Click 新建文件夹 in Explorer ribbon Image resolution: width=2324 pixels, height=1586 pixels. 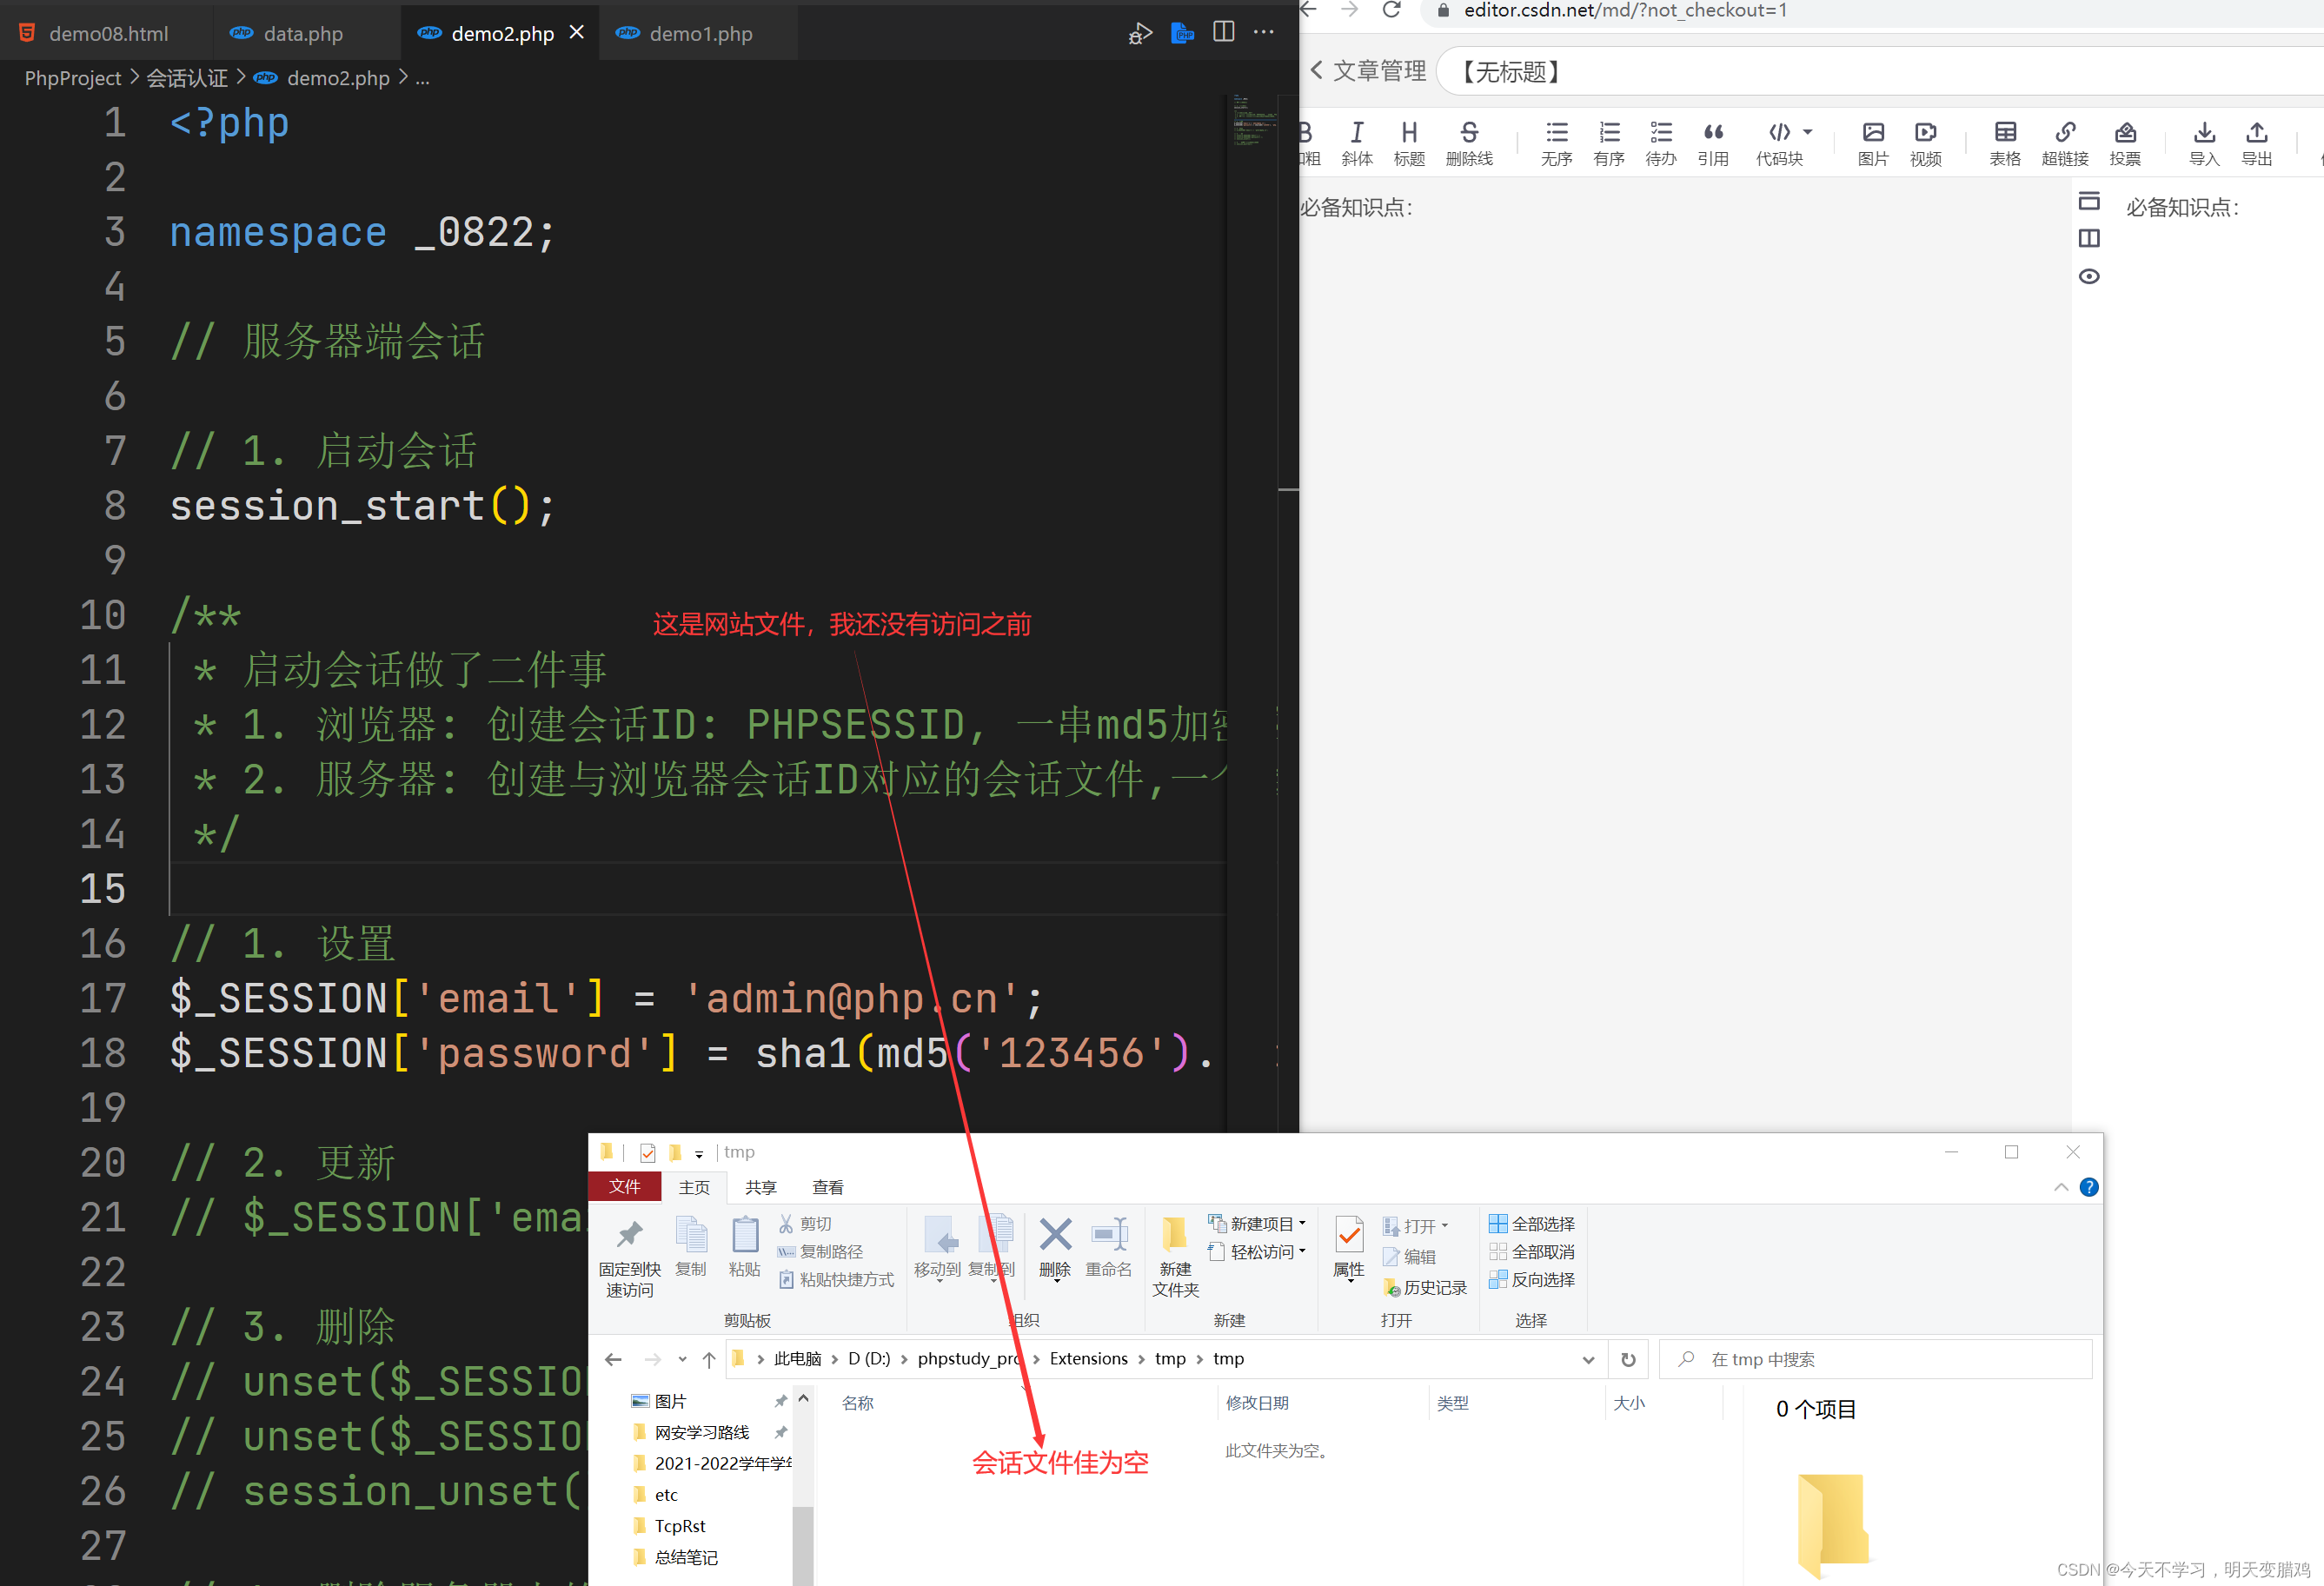(1175, 1256)
